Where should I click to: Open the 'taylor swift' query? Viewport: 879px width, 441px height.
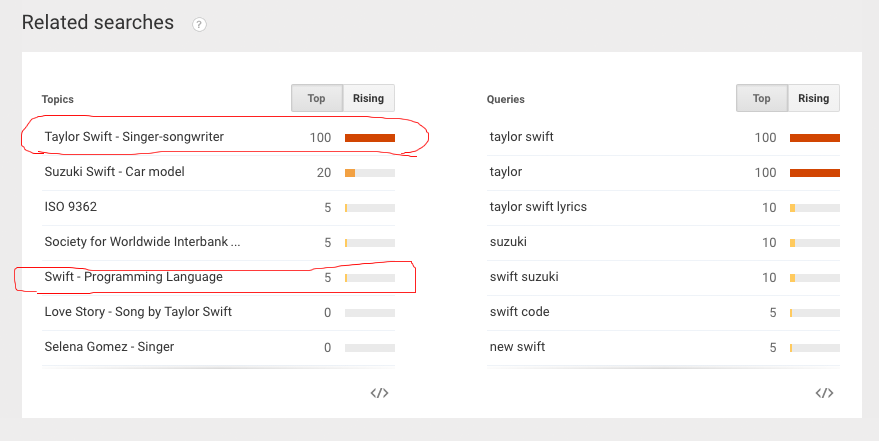pos(521,137)
